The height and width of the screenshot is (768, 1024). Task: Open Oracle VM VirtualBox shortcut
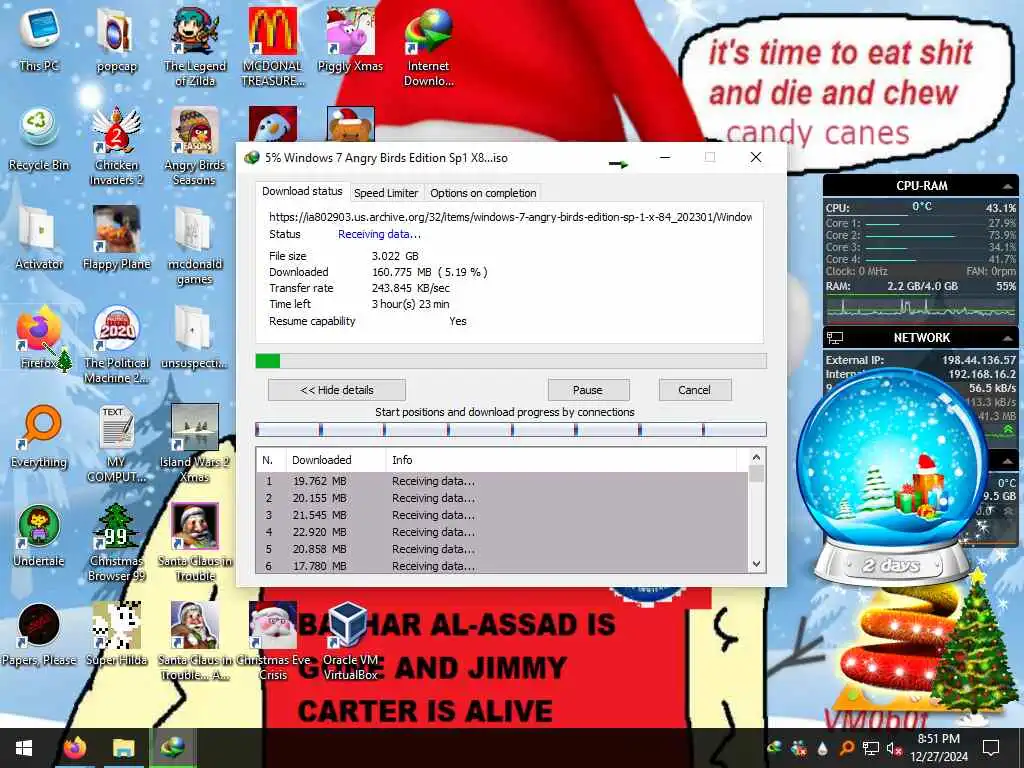click(350, 641)
